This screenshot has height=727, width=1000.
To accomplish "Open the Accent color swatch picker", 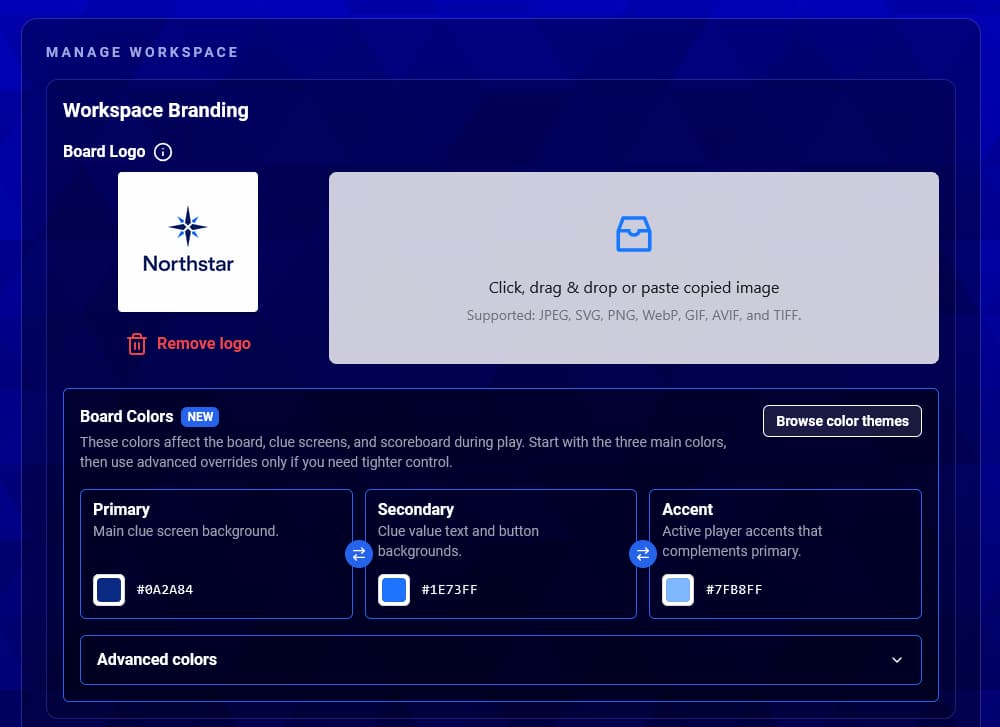I will click(x=678, y=589).
